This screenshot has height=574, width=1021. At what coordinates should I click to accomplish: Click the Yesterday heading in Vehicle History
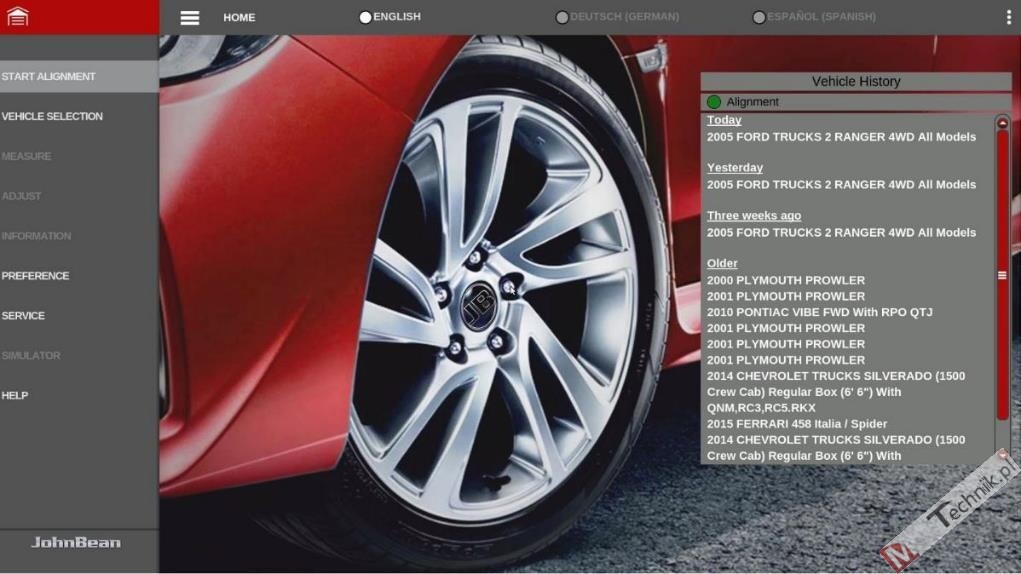point(734,167)
